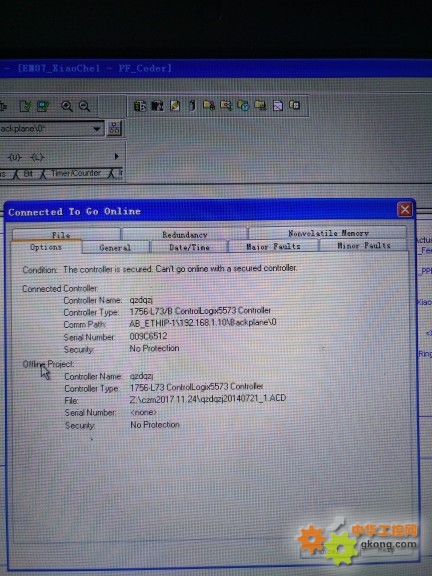
Task: Close the Connected To Go Online dialog
Action: click(x=405, y=210)
